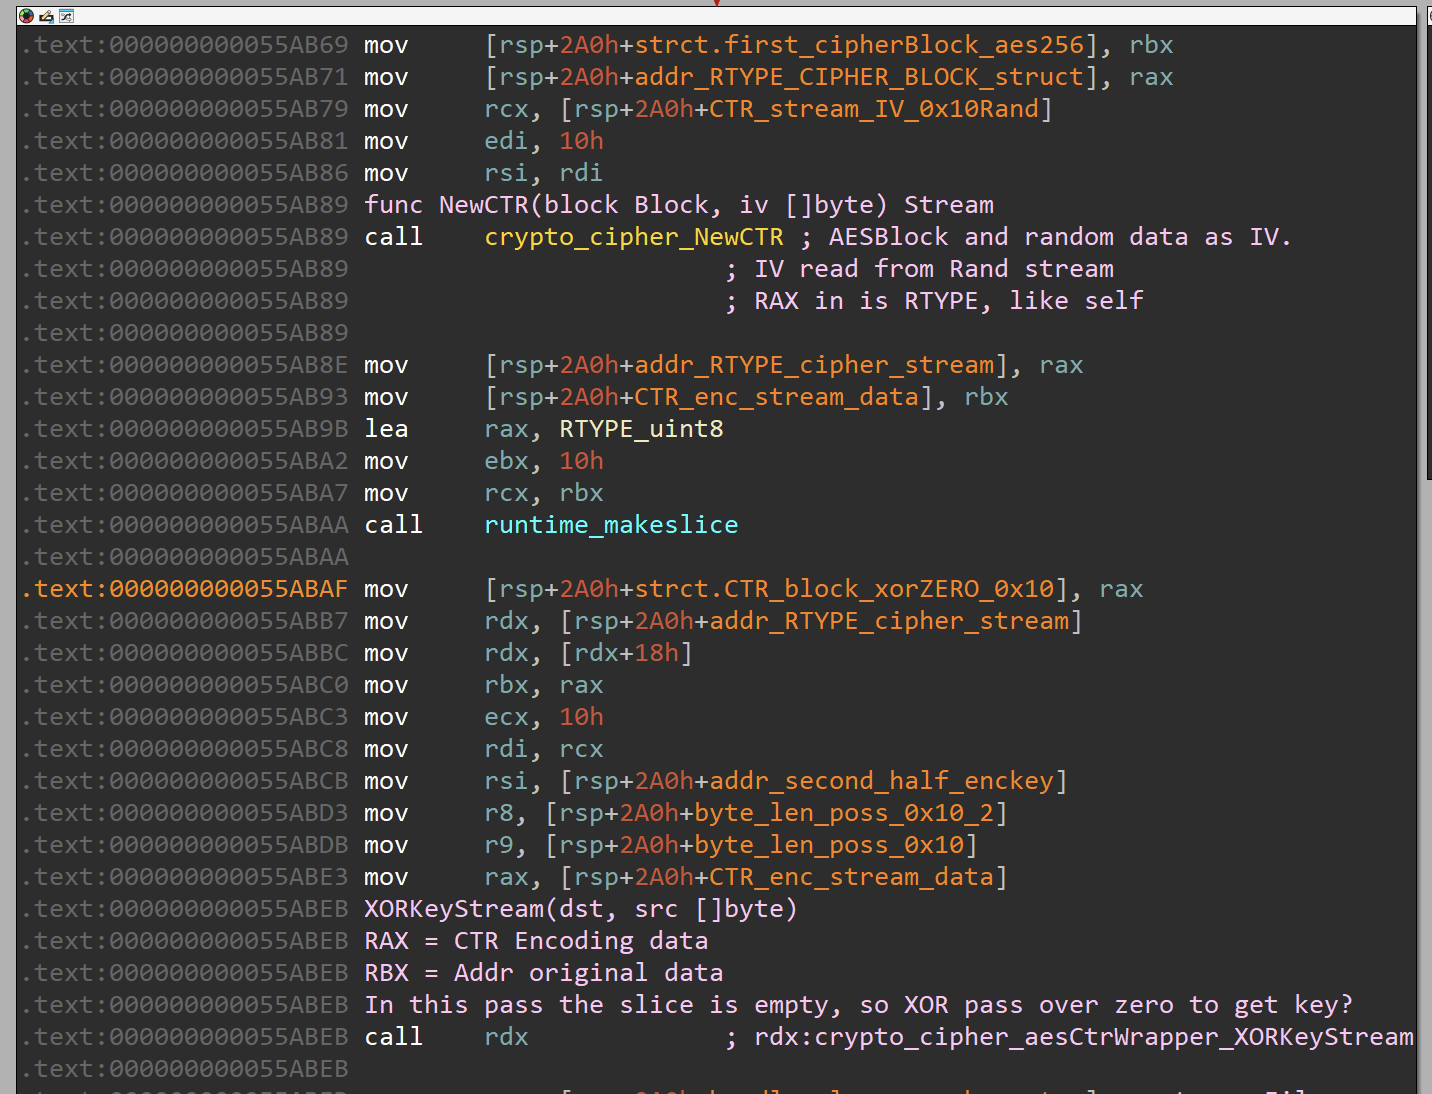The image size is (1432, 1094).
Task: Click 'XORKeyStream(dst, src []byte)' comment
Action: (581, 909)
